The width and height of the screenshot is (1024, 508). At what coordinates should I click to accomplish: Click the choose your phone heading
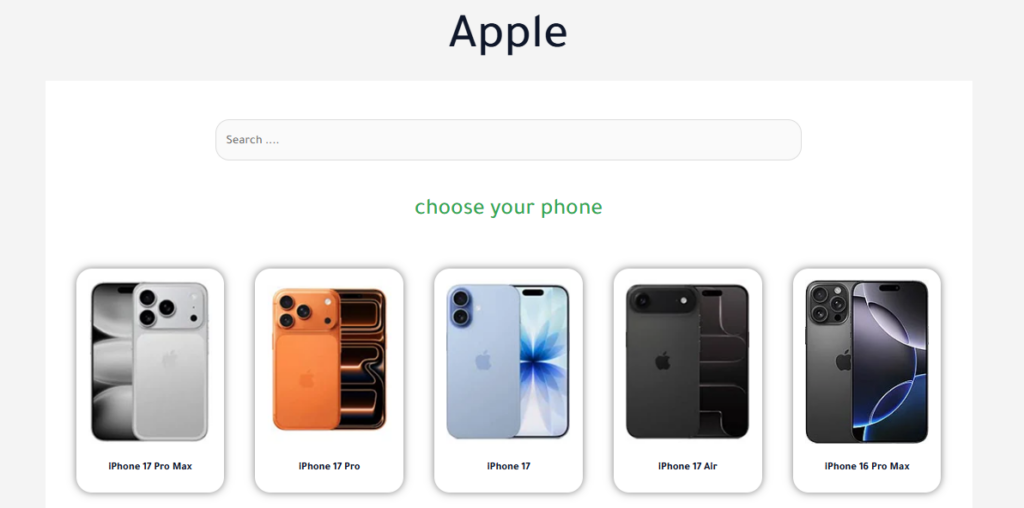(x=508, y=207)
